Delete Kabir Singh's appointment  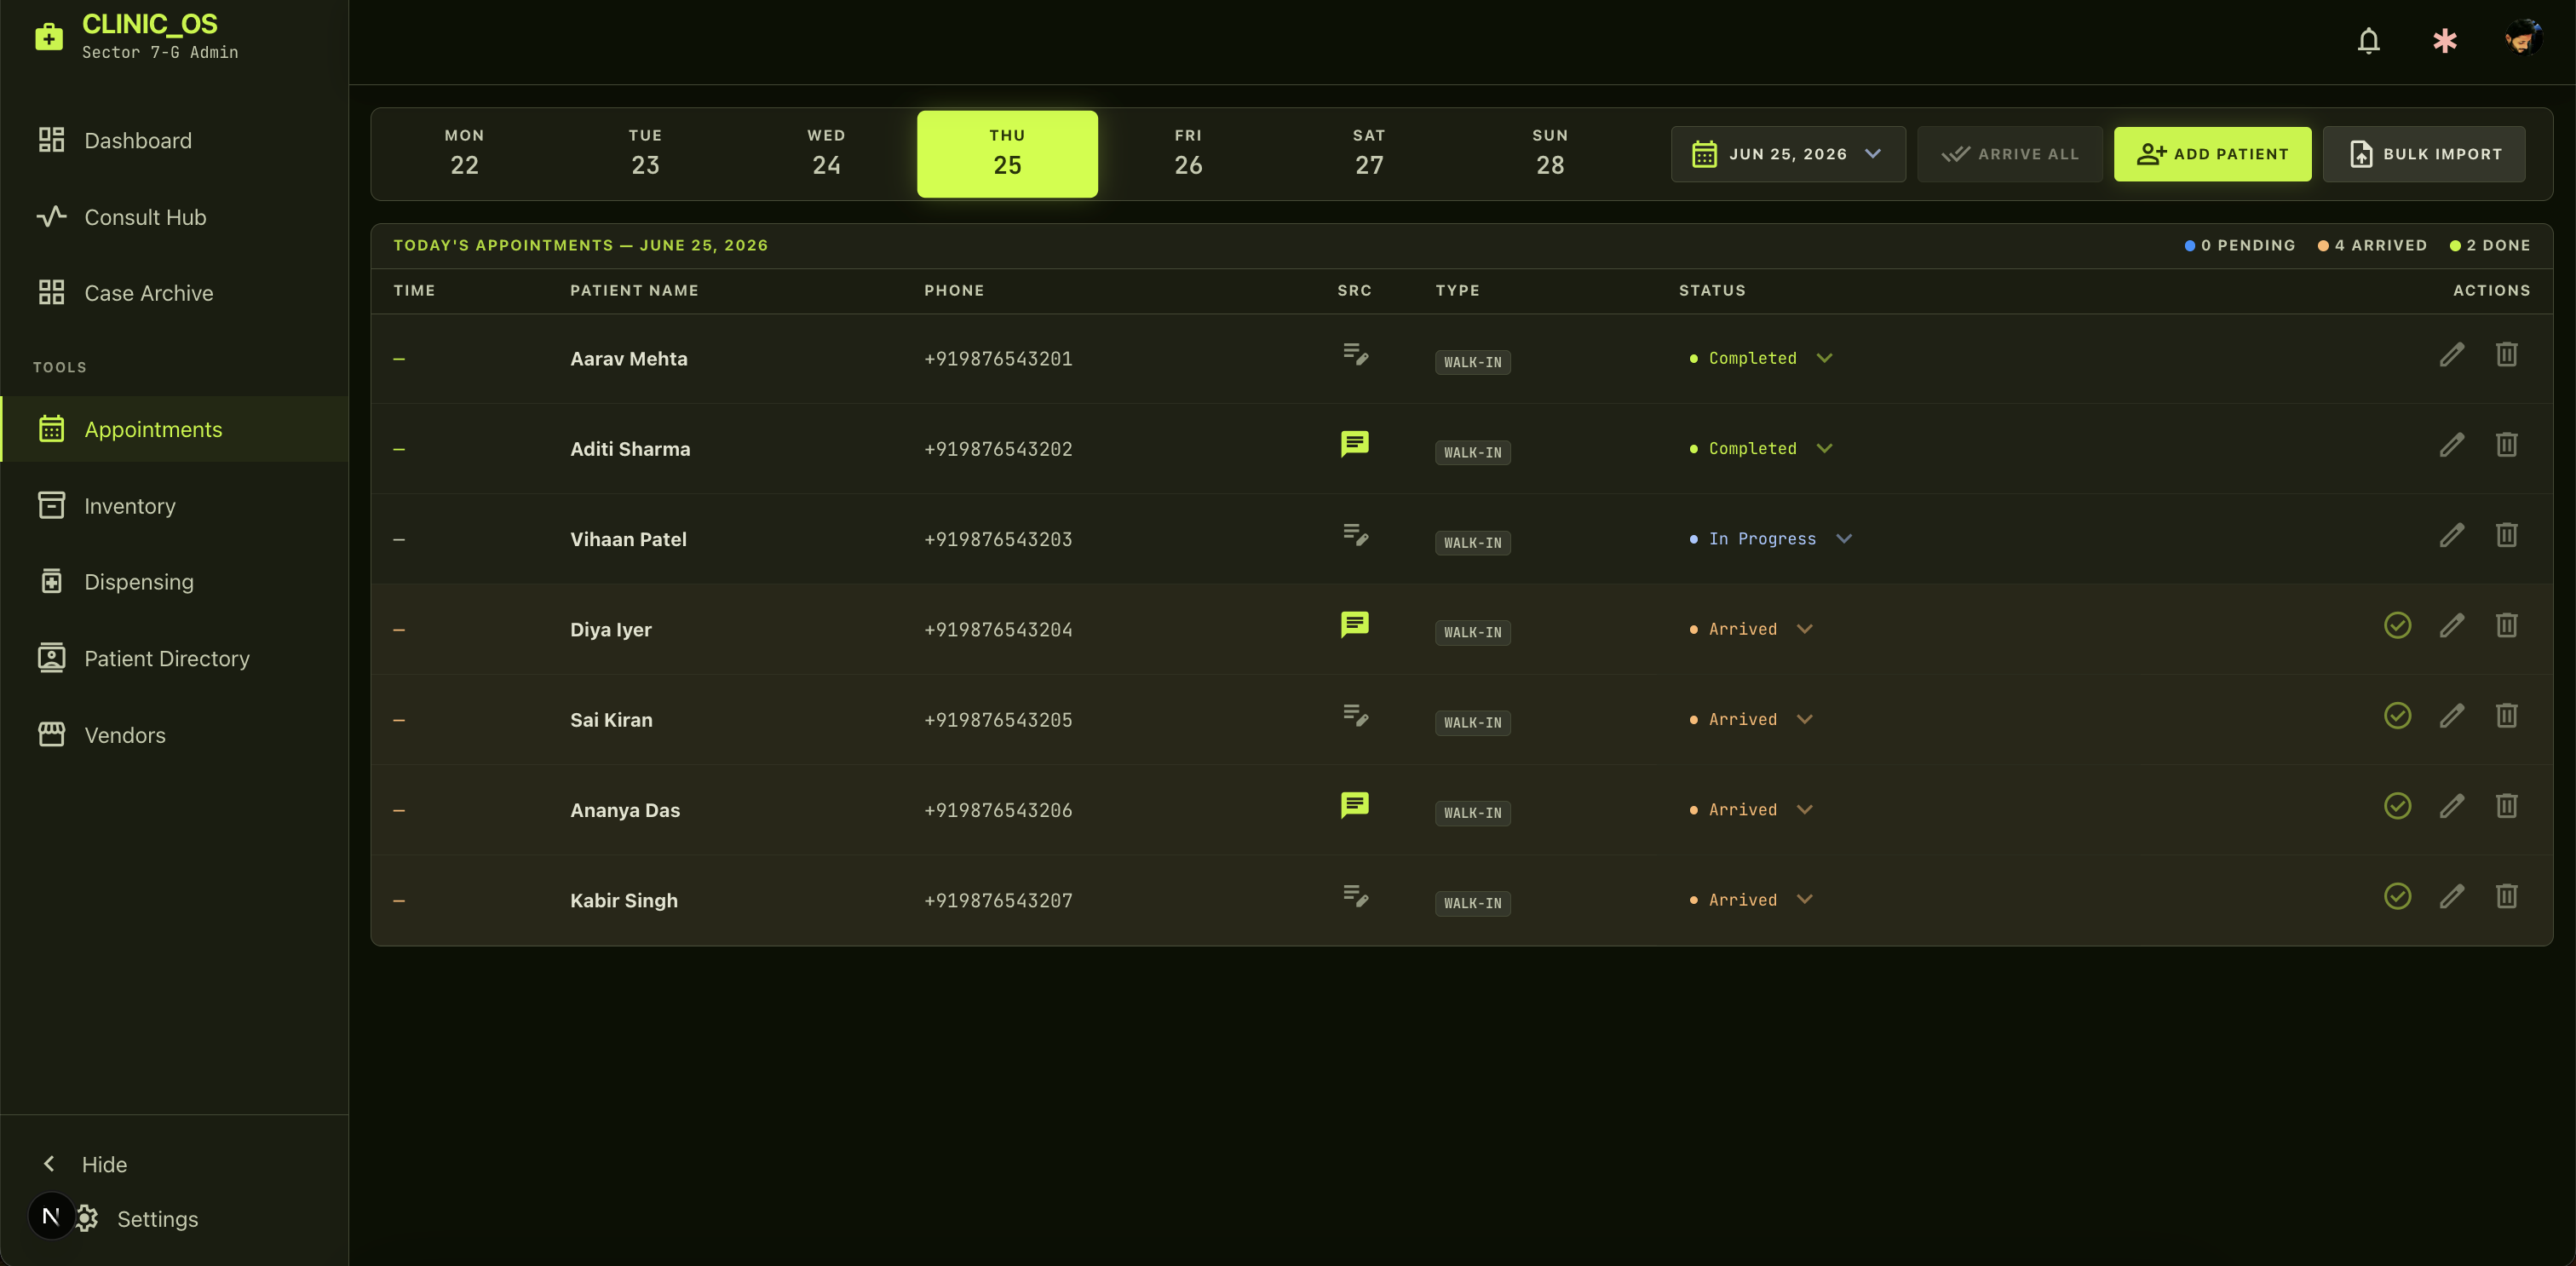(2506, 896)
